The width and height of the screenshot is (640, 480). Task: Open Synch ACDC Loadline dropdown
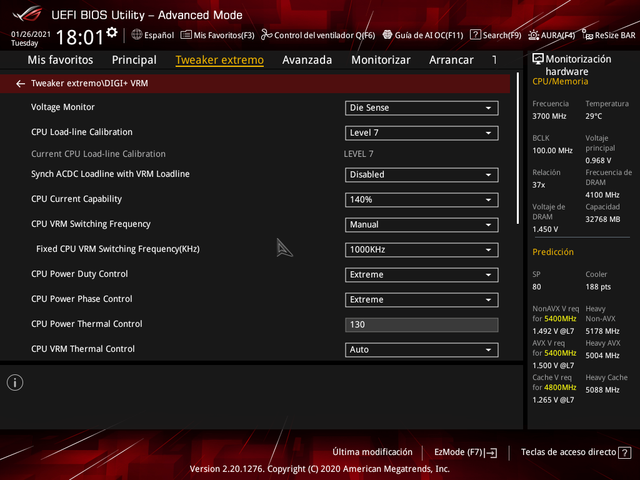(x=422, y=175)
